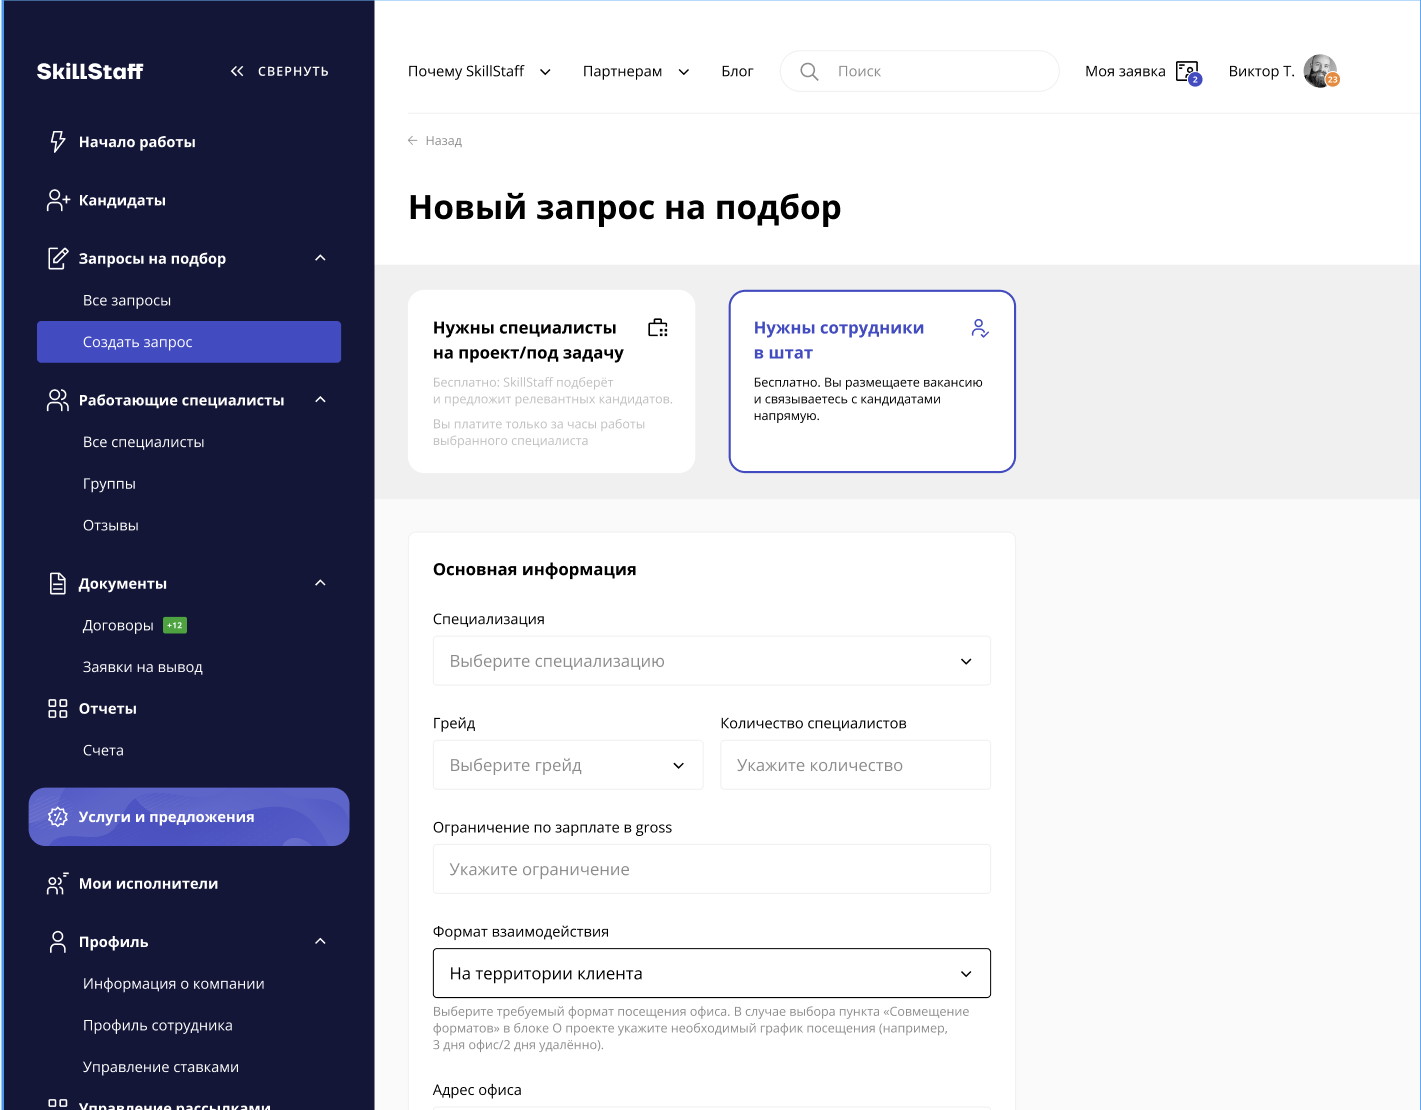Go to Все специалисты
The image size is (1421, 1110).
(x=144, y=442)
